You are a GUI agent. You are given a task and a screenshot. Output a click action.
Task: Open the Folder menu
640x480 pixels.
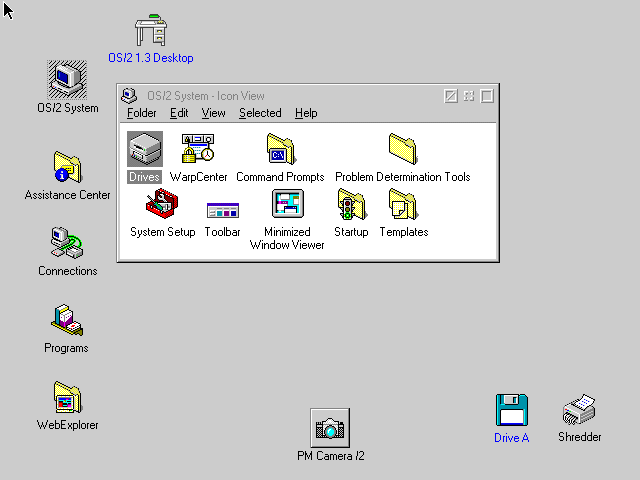(141, 113)
